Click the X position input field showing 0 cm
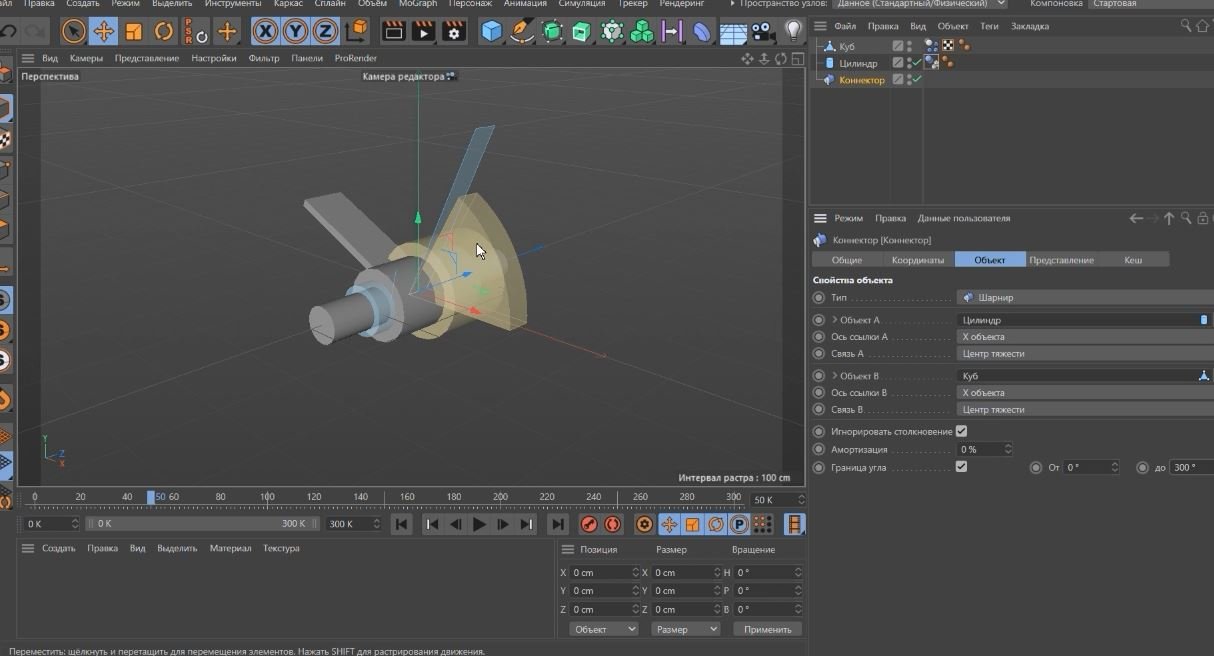The height and width of the screenshot is (656, 1214). [604, 573]
